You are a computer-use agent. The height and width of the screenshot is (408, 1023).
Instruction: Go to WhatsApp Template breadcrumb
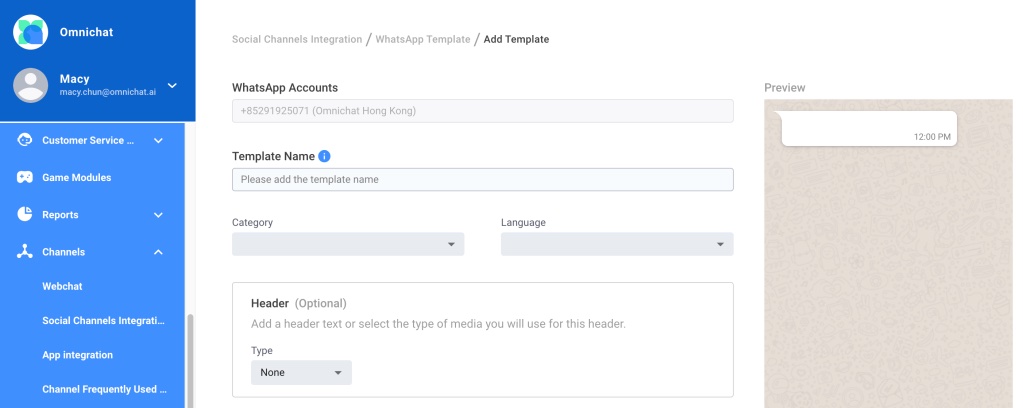point(422,39)
